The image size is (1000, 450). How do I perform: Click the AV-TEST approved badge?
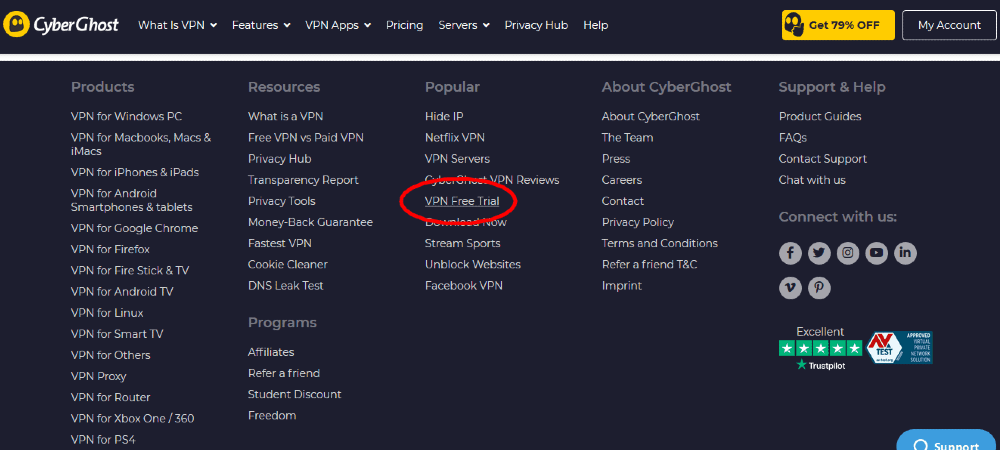[x=899, y=347]
